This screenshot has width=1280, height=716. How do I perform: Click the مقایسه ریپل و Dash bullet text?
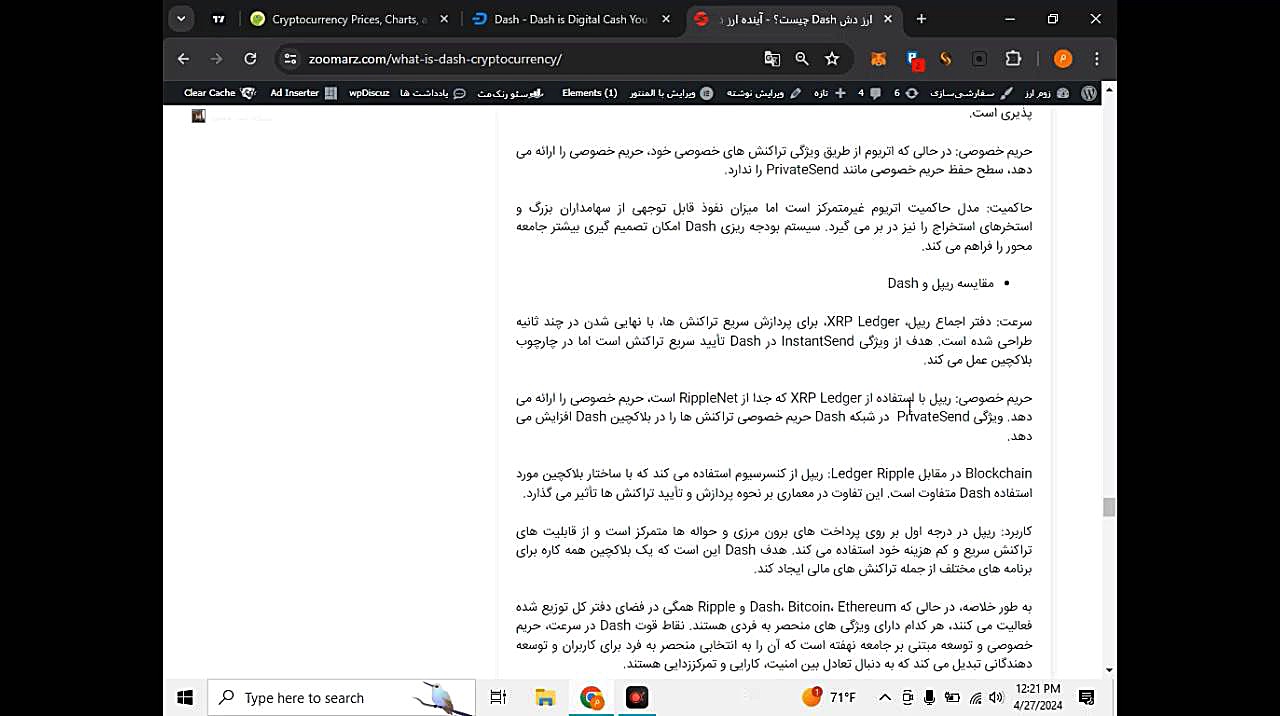point(941,283)
